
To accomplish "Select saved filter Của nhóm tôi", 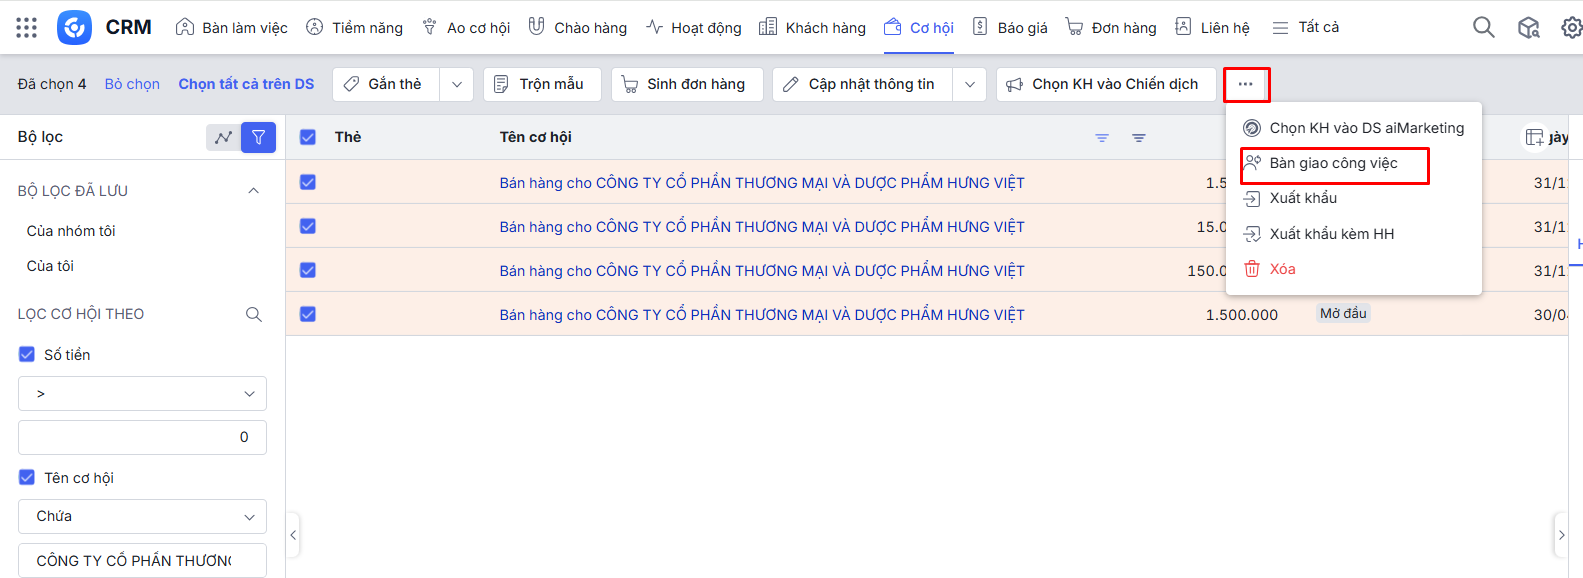I will (71, 231).
